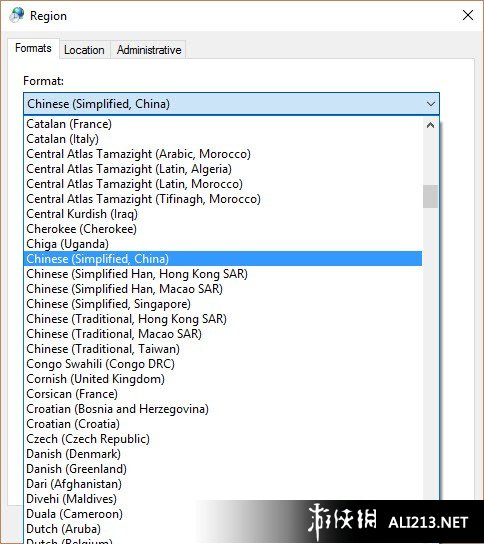This screenshot has height=544, width=484.
Task: Pick Czech (Czech Republic) format
Action: click(x=224, y=439)
